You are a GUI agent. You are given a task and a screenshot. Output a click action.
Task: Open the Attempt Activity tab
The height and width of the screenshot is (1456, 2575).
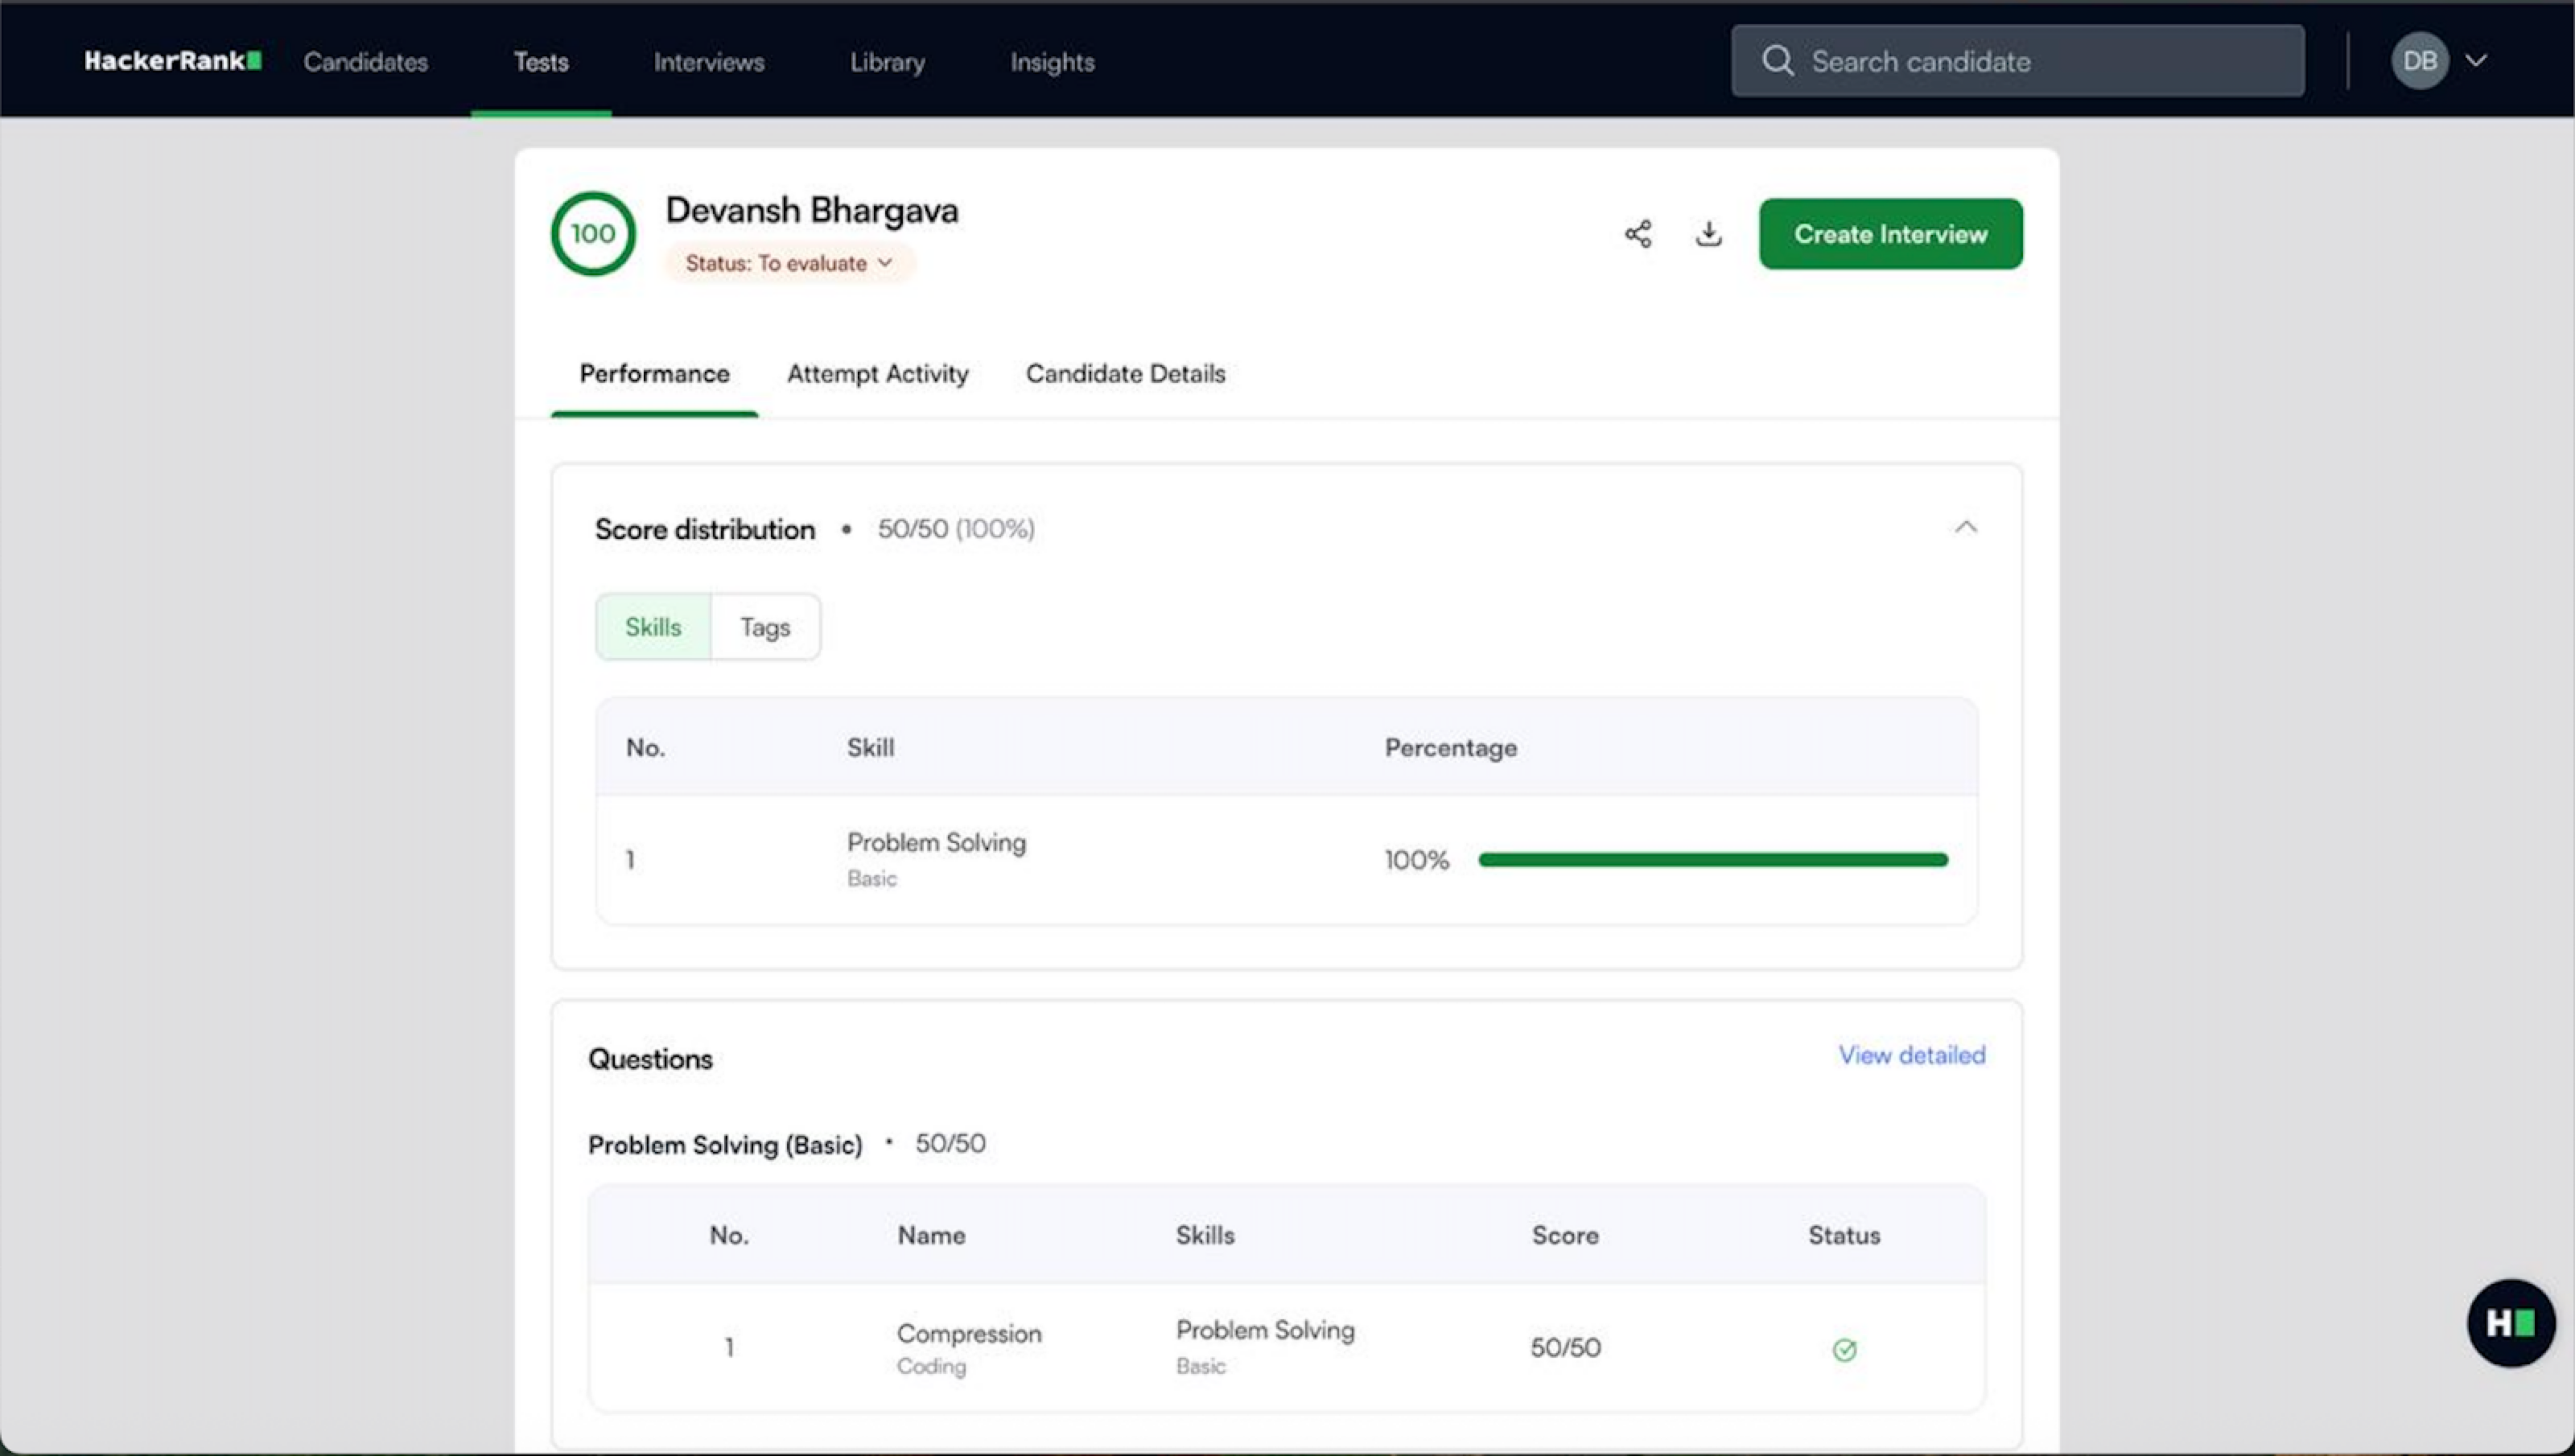[x=877, y=374]
